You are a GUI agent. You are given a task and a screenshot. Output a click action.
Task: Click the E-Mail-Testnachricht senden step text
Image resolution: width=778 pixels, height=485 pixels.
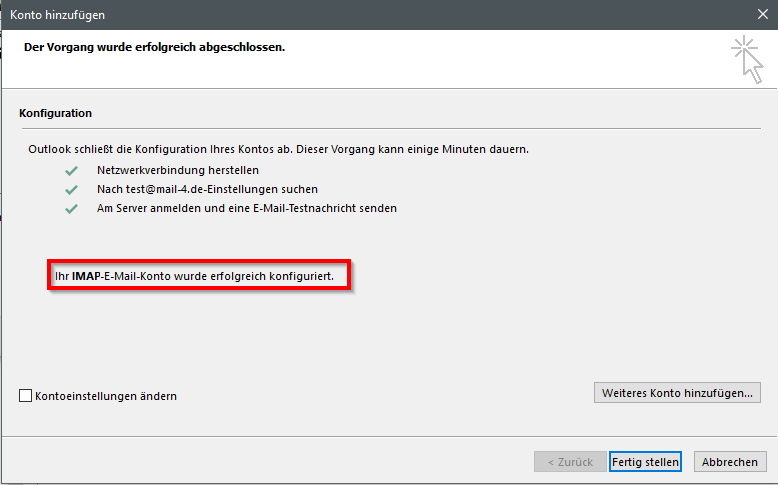(x=247, y=208)
